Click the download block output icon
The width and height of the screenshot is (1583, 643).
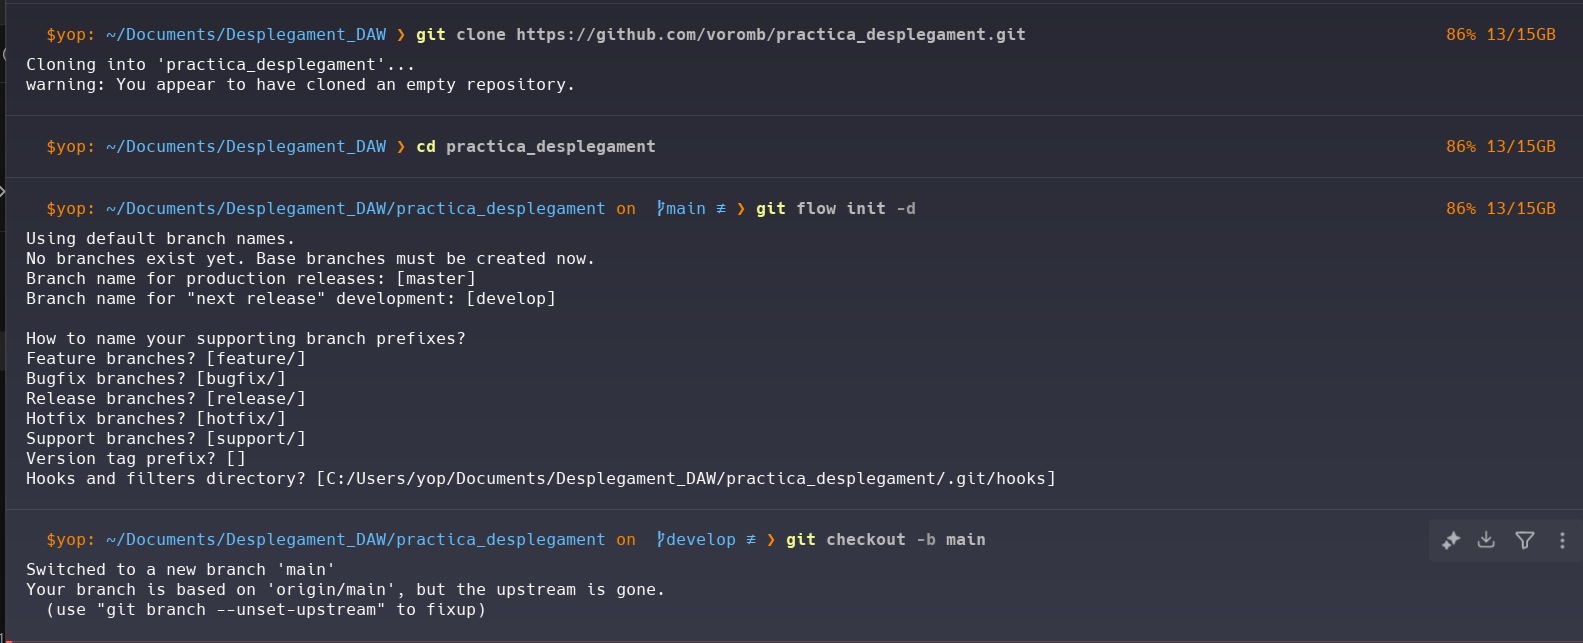click(1487, 540)
